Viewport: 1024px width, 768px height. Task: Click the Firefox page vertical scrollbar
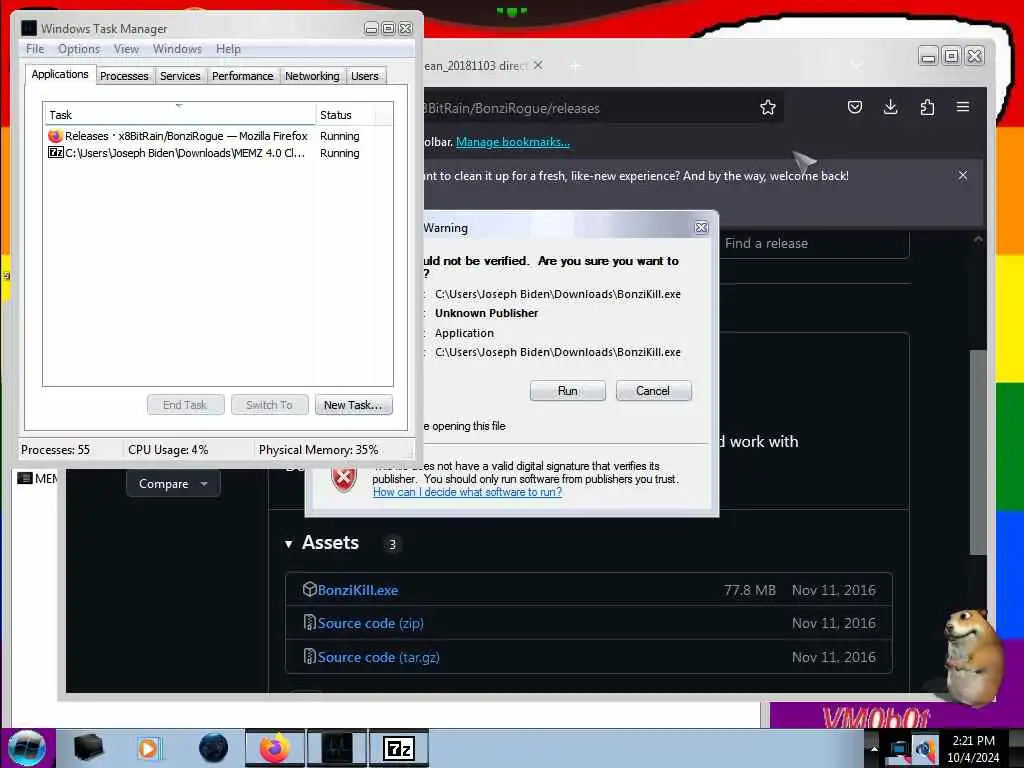point(978,452)
